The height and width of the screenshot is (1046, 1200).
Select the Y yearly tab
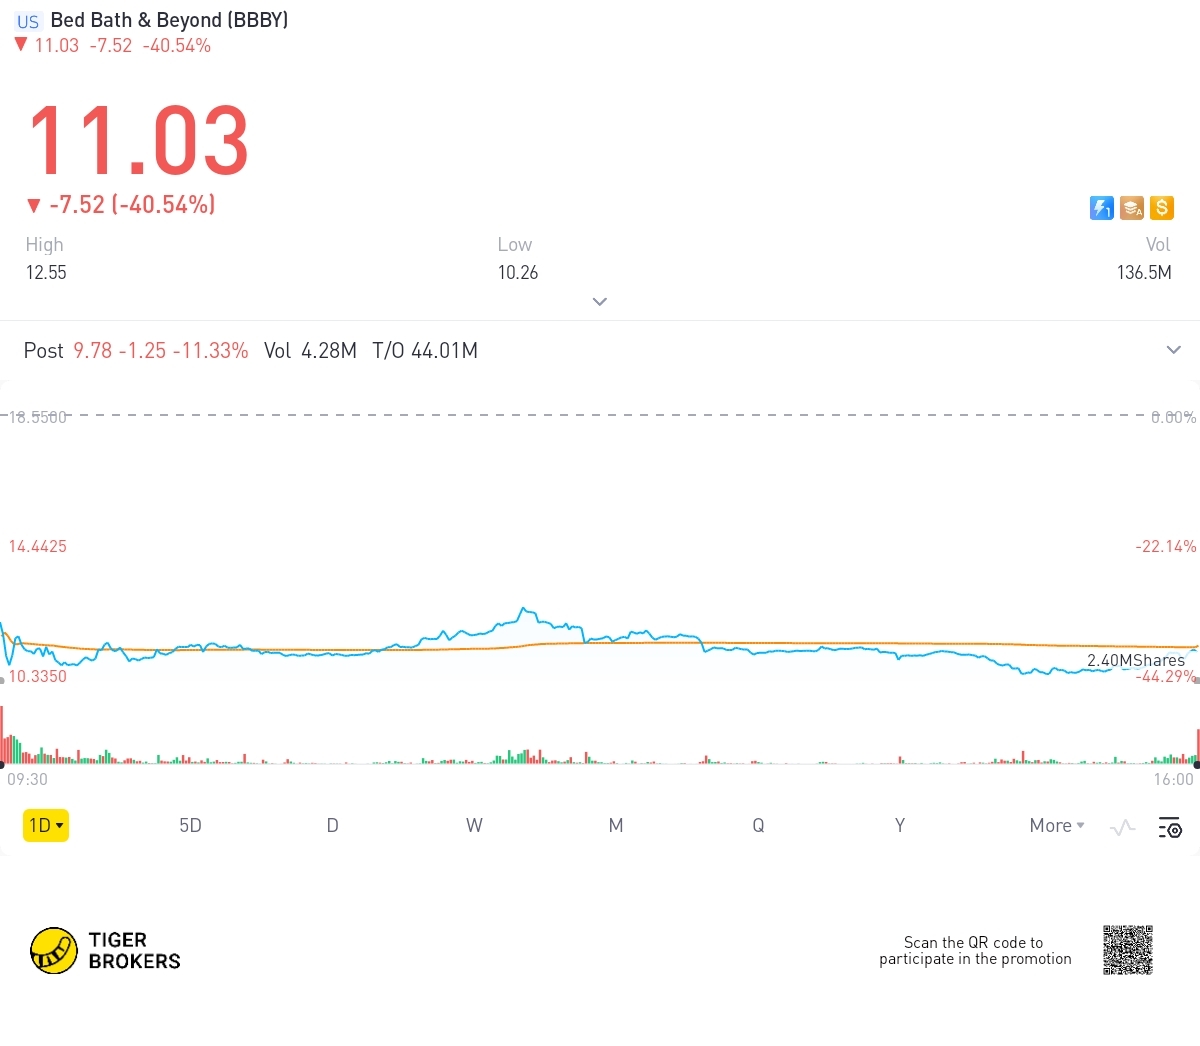click(x=900, y=825)
